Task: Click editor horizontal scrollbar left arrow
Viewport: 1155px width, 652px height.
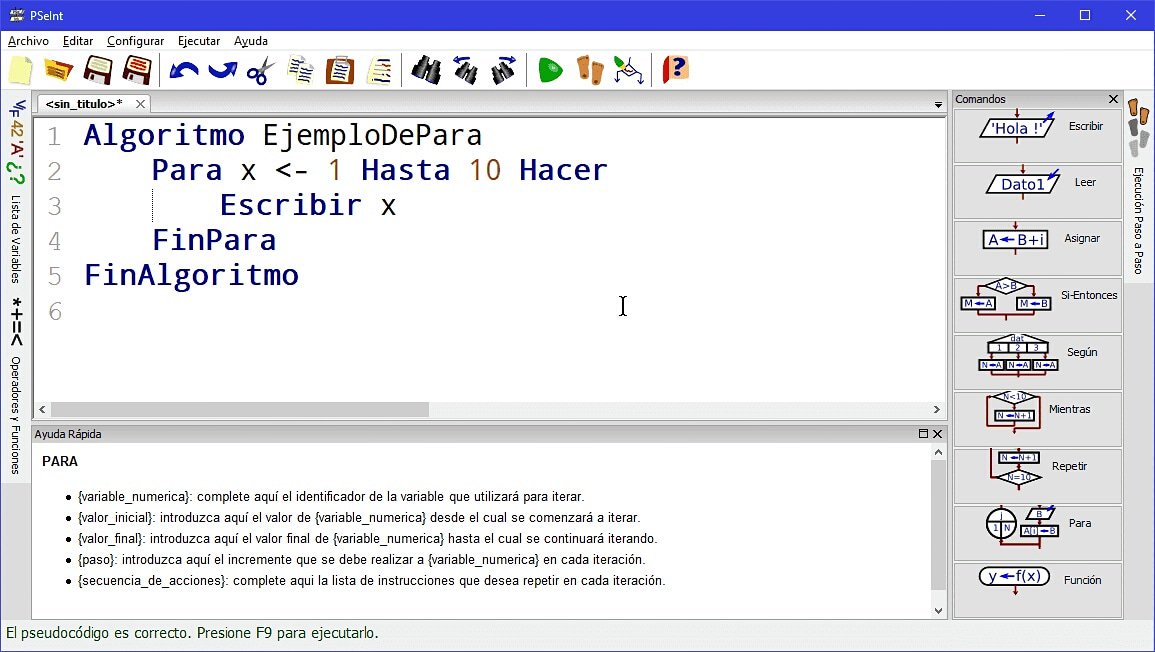Action: click(x=42, y=409)
